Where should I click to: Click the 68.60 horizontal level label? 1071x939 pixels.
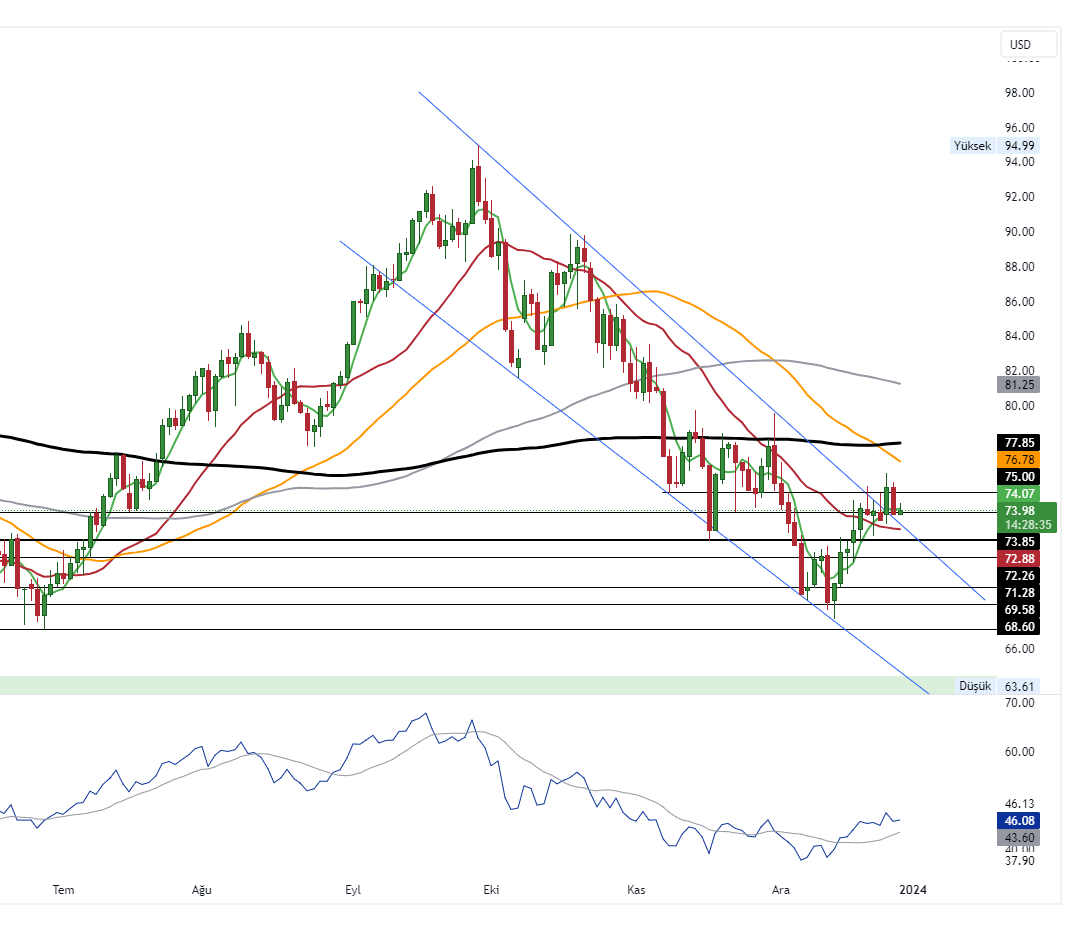[1019, 627]
